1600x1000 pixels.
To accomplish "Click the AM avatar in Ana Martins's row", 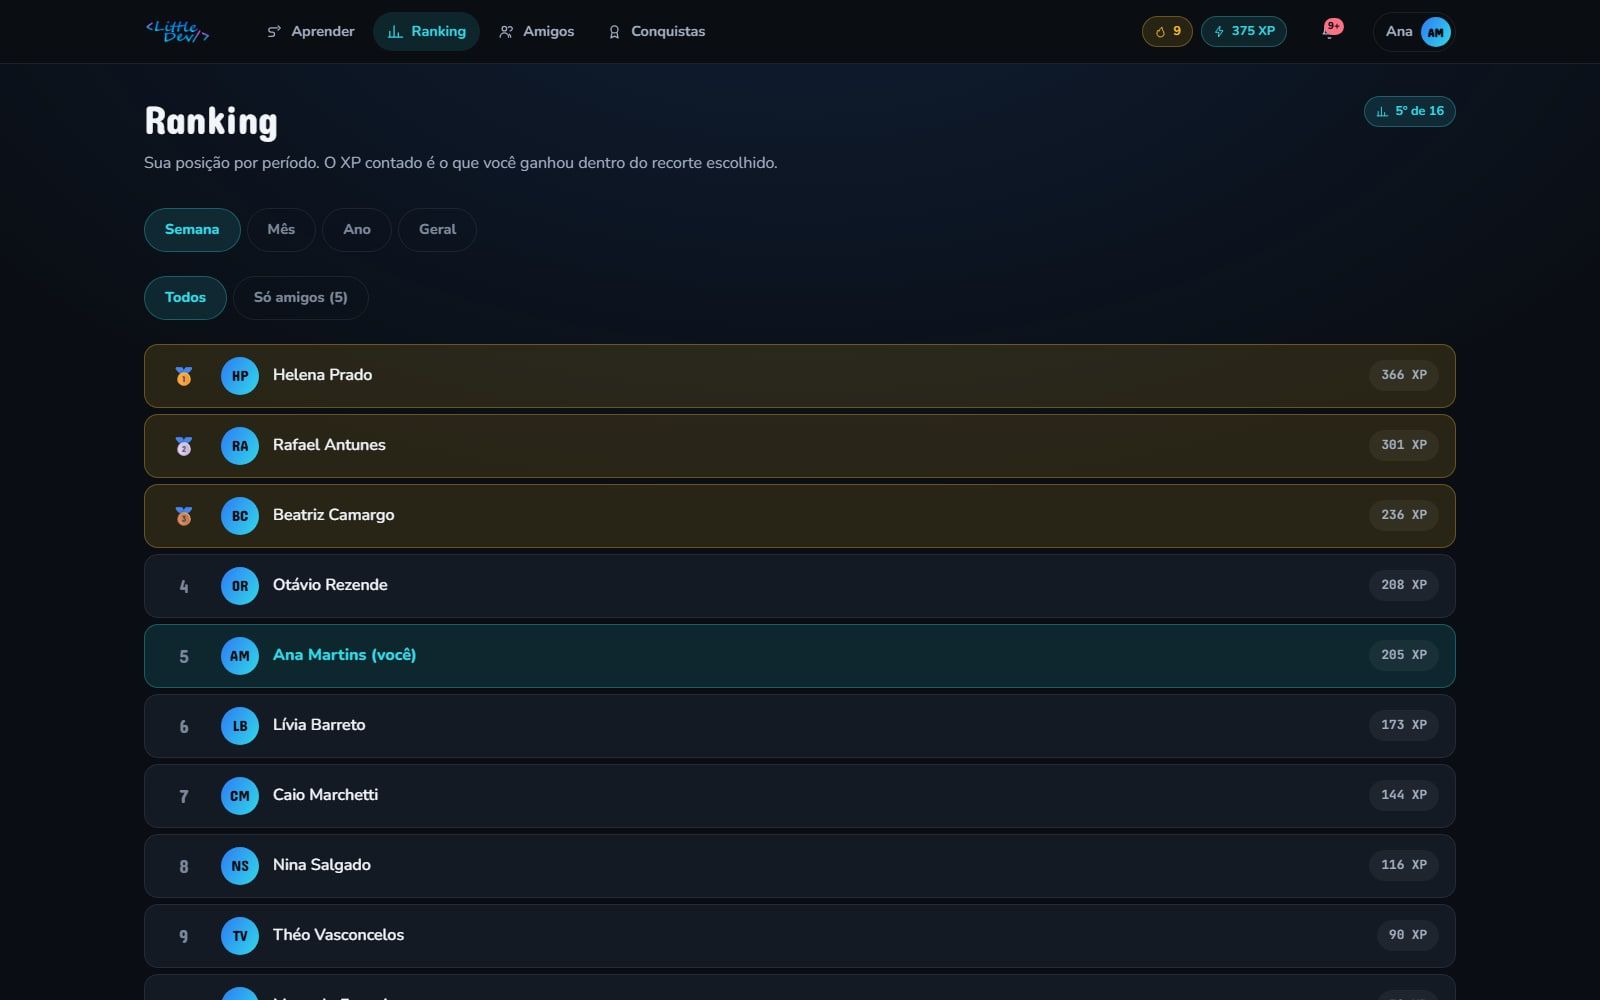I will pyautogui.click(x=240, y=656).
